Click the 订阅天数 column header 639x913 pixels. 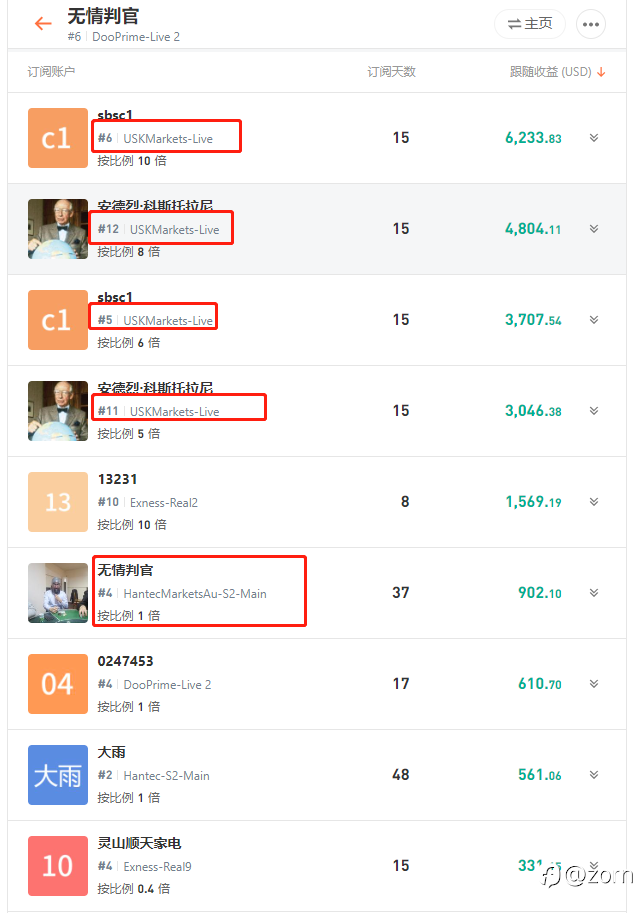coord(391,72)
